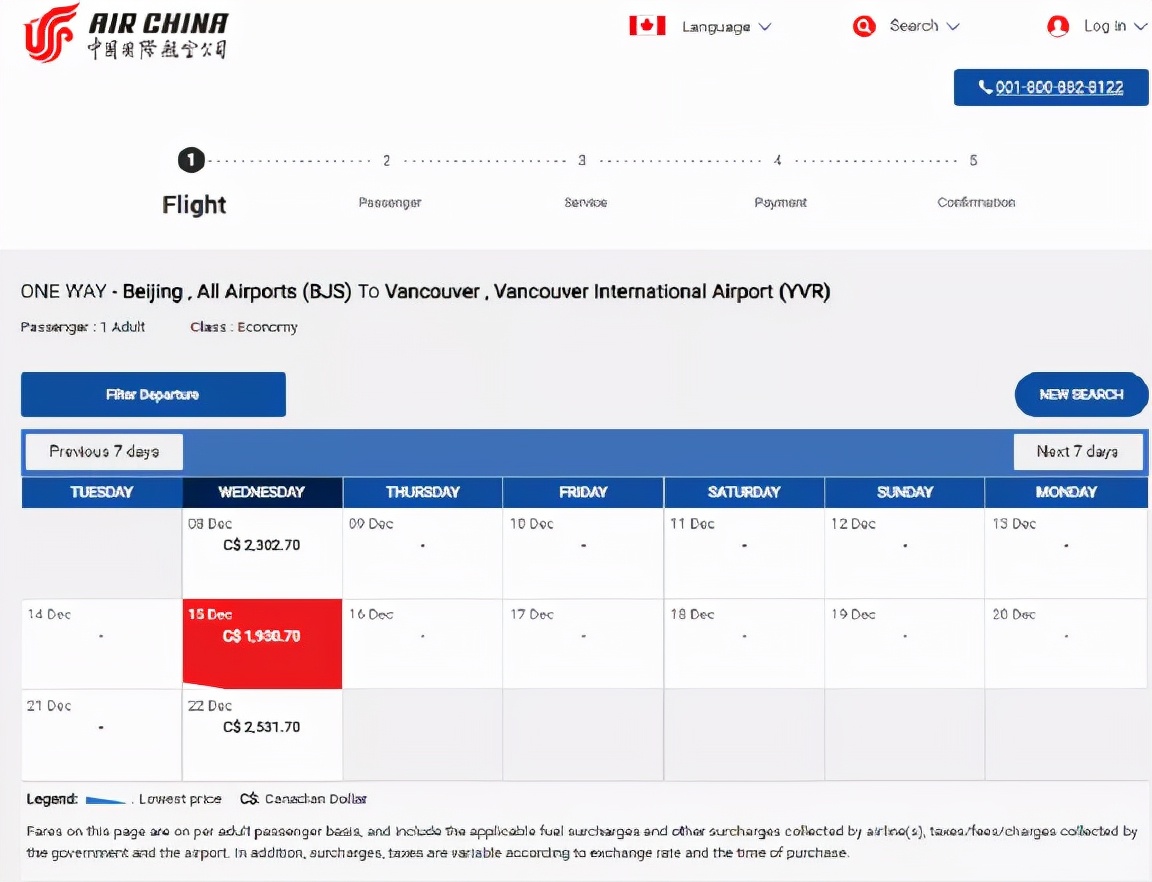Go to the Payment step
The width and height of the screenshot is (1152, 882).
[x=780, y=202]
